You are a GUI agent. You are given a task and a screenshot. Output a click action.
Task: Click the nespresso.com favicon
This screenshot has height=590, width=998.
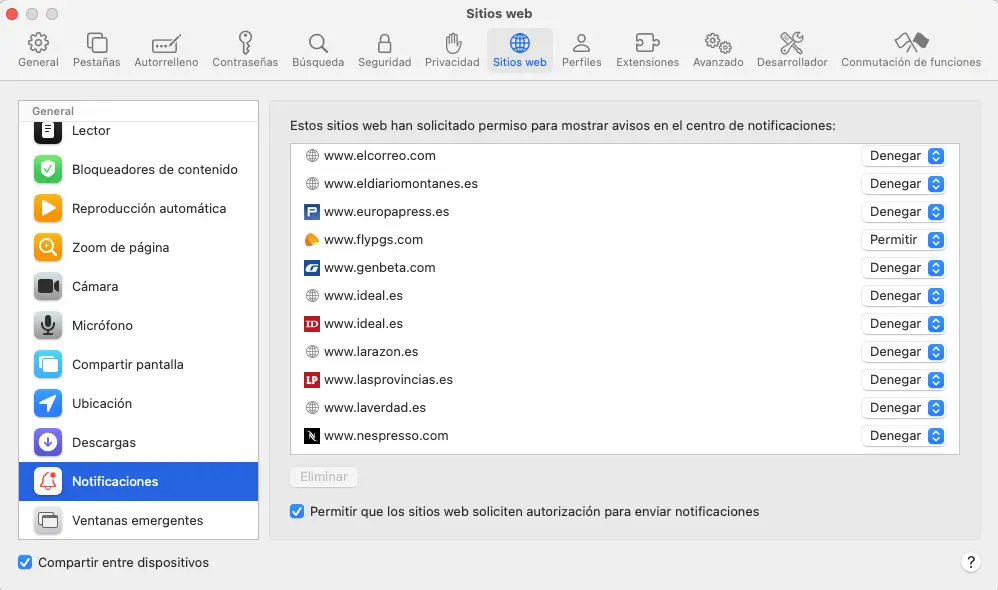tap(312, 436)
